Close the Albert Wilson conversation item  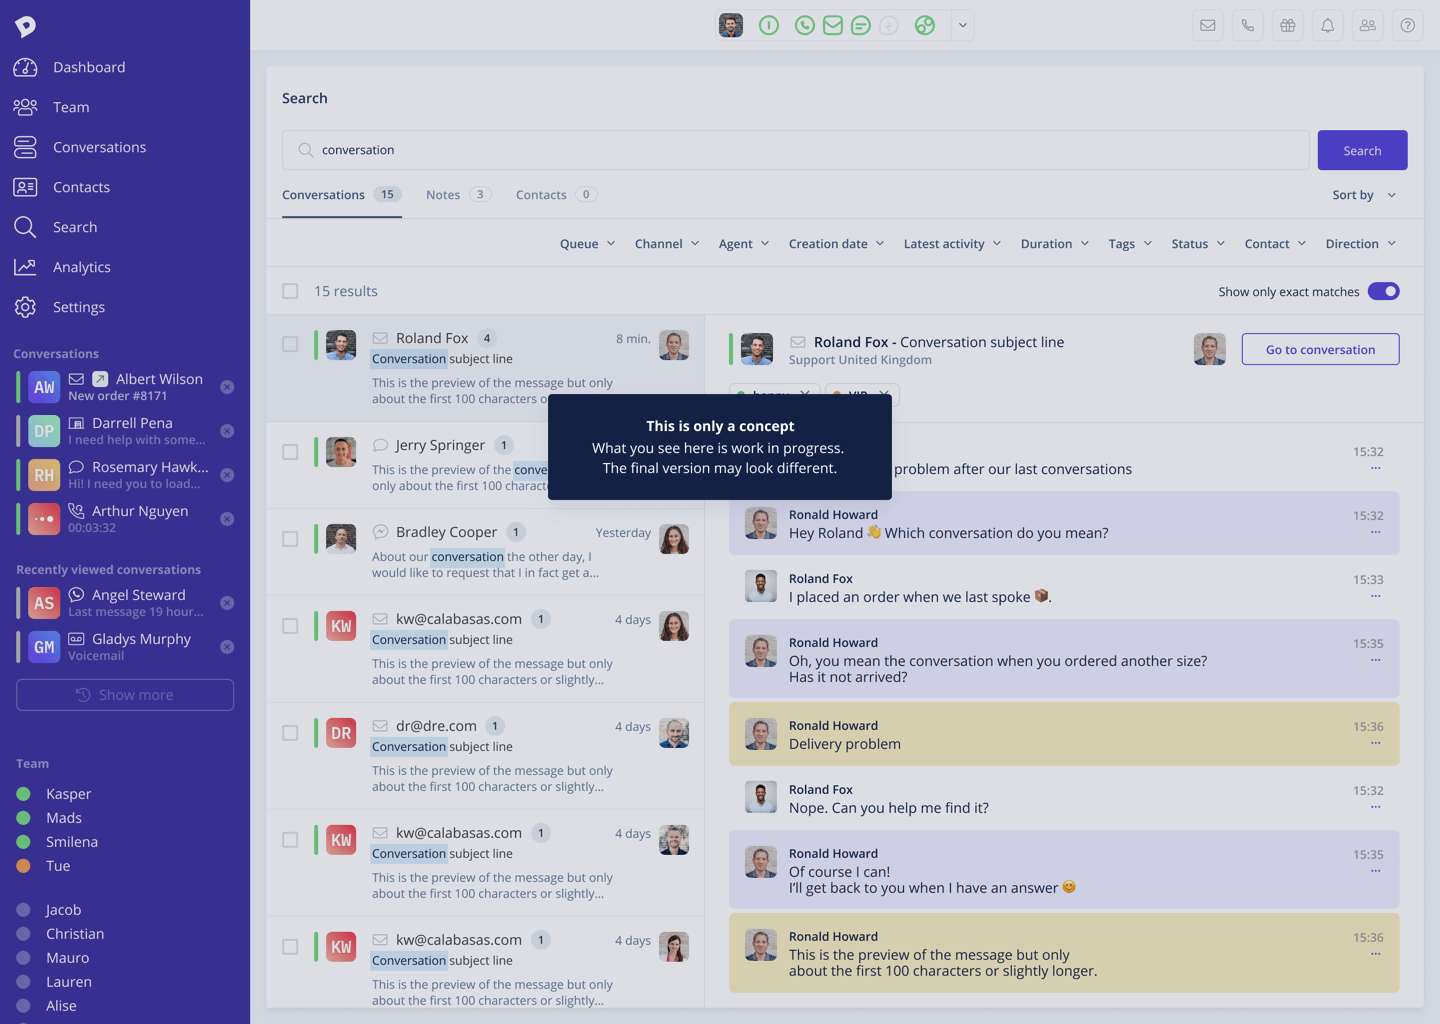[227, 387]
